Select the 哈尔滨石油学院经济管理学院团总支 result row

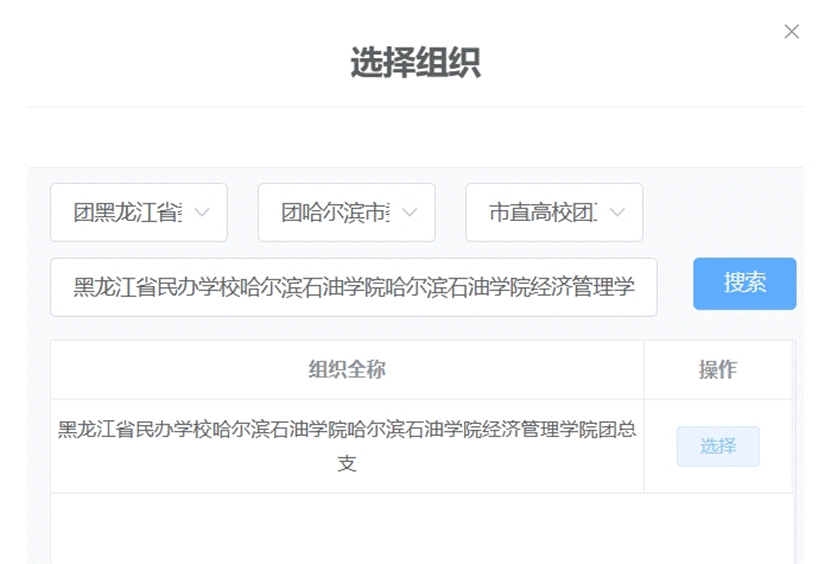pos(346,430)
